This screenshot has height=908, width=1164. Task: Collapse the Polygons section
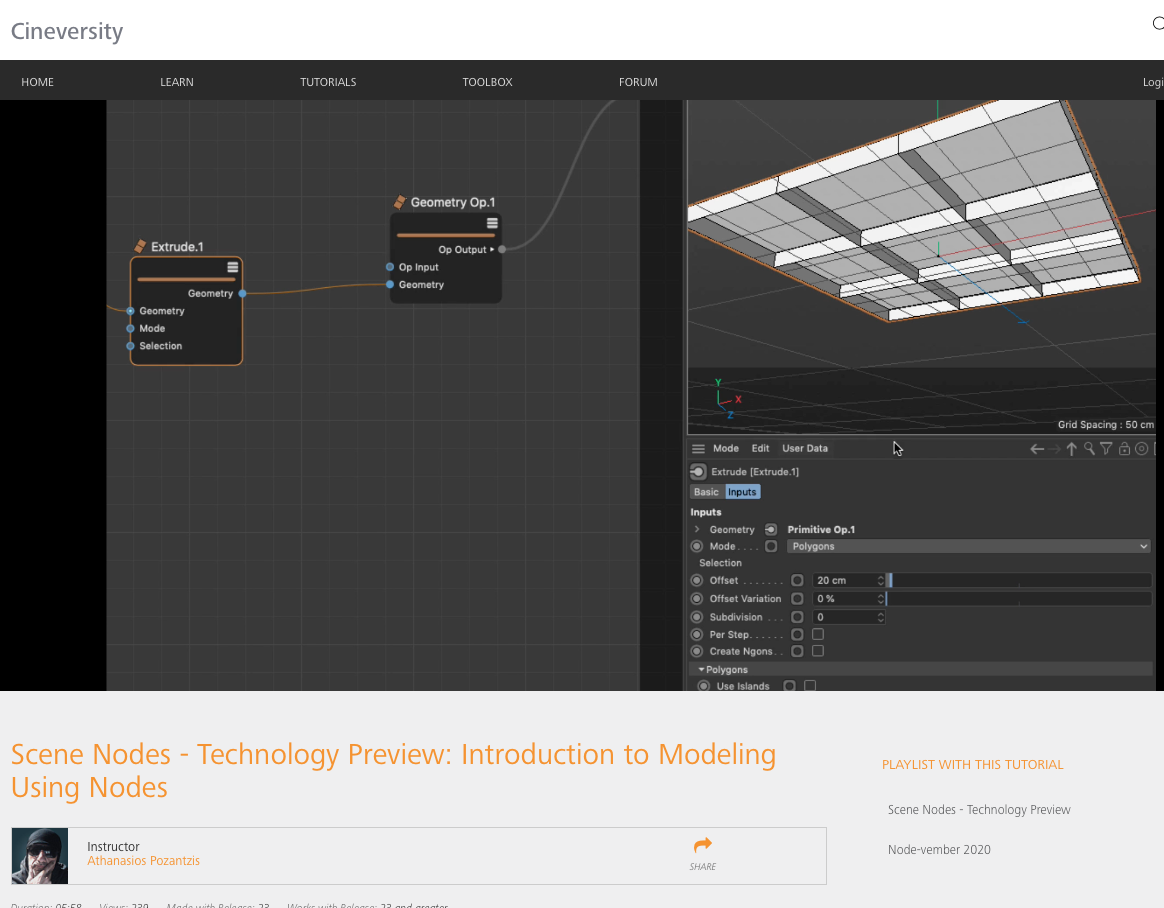(702, 670)
